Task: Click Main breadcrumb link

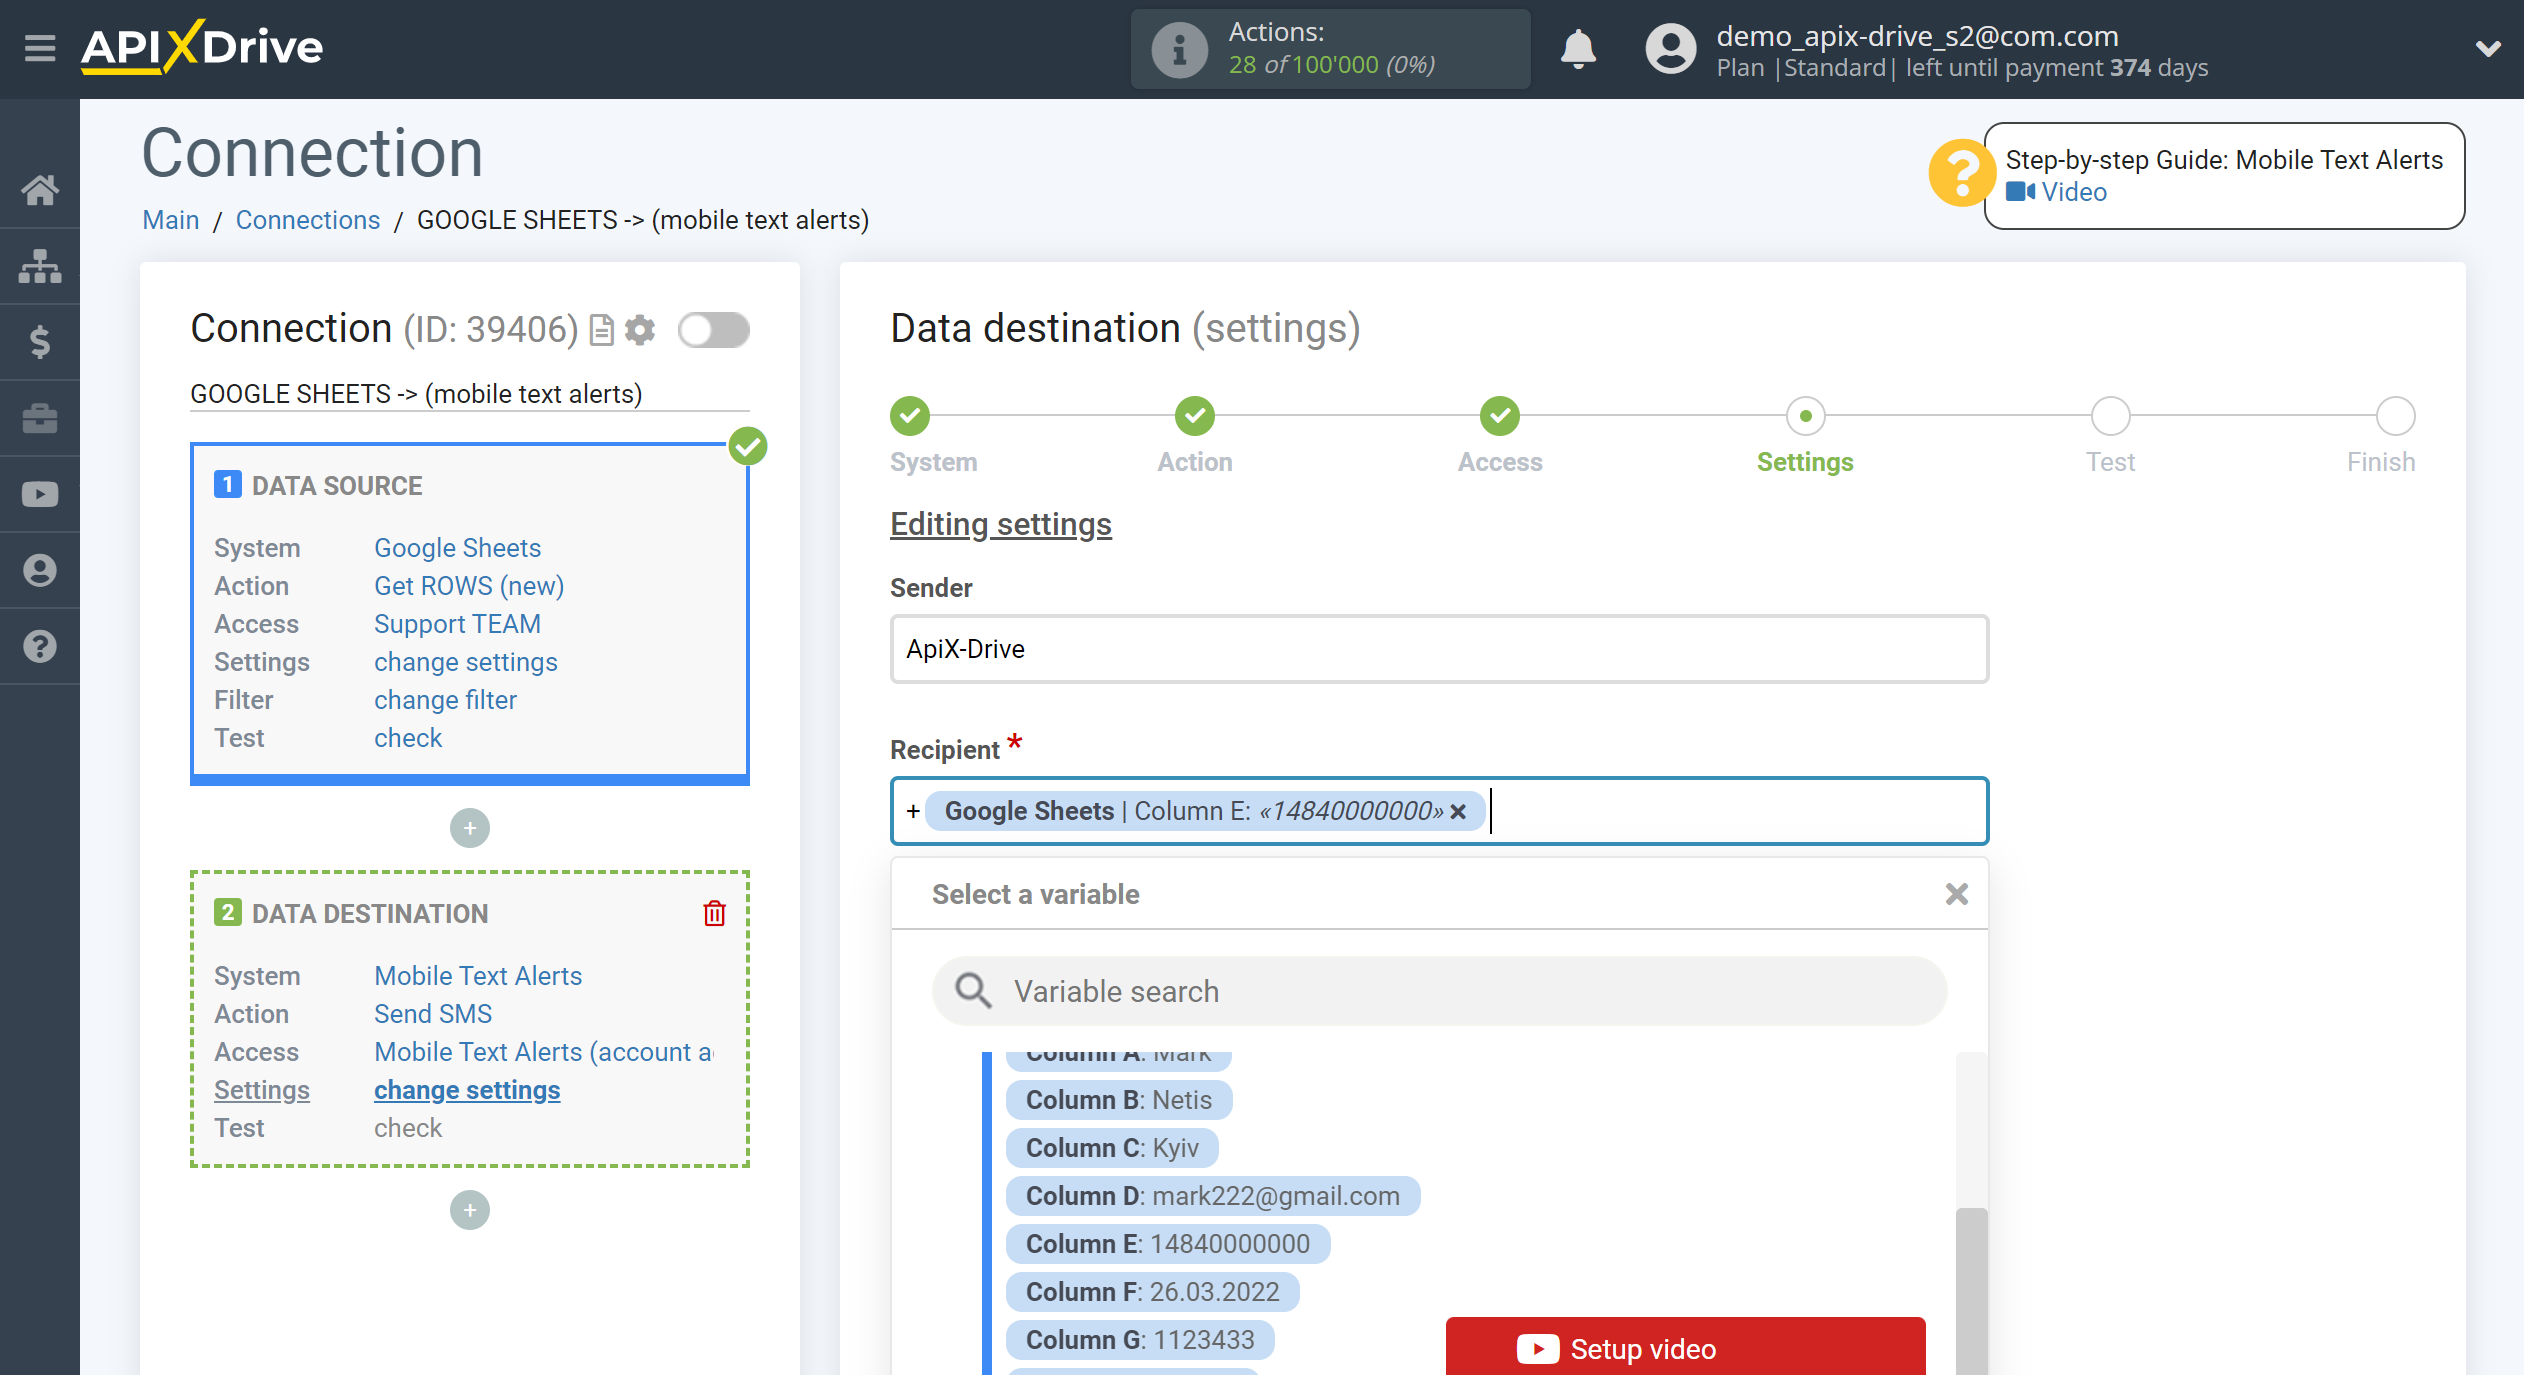Action: coord(171,220)
